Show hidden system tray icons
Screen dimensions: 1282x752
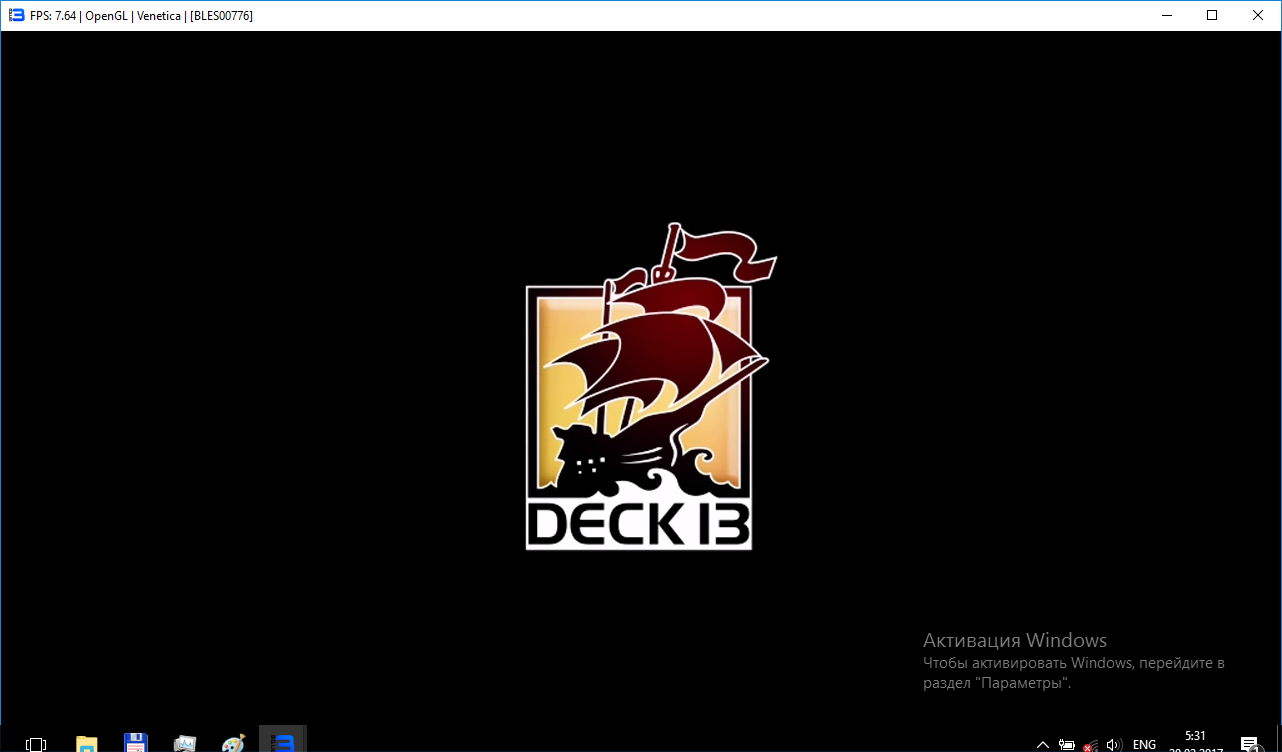point(1043,745)
